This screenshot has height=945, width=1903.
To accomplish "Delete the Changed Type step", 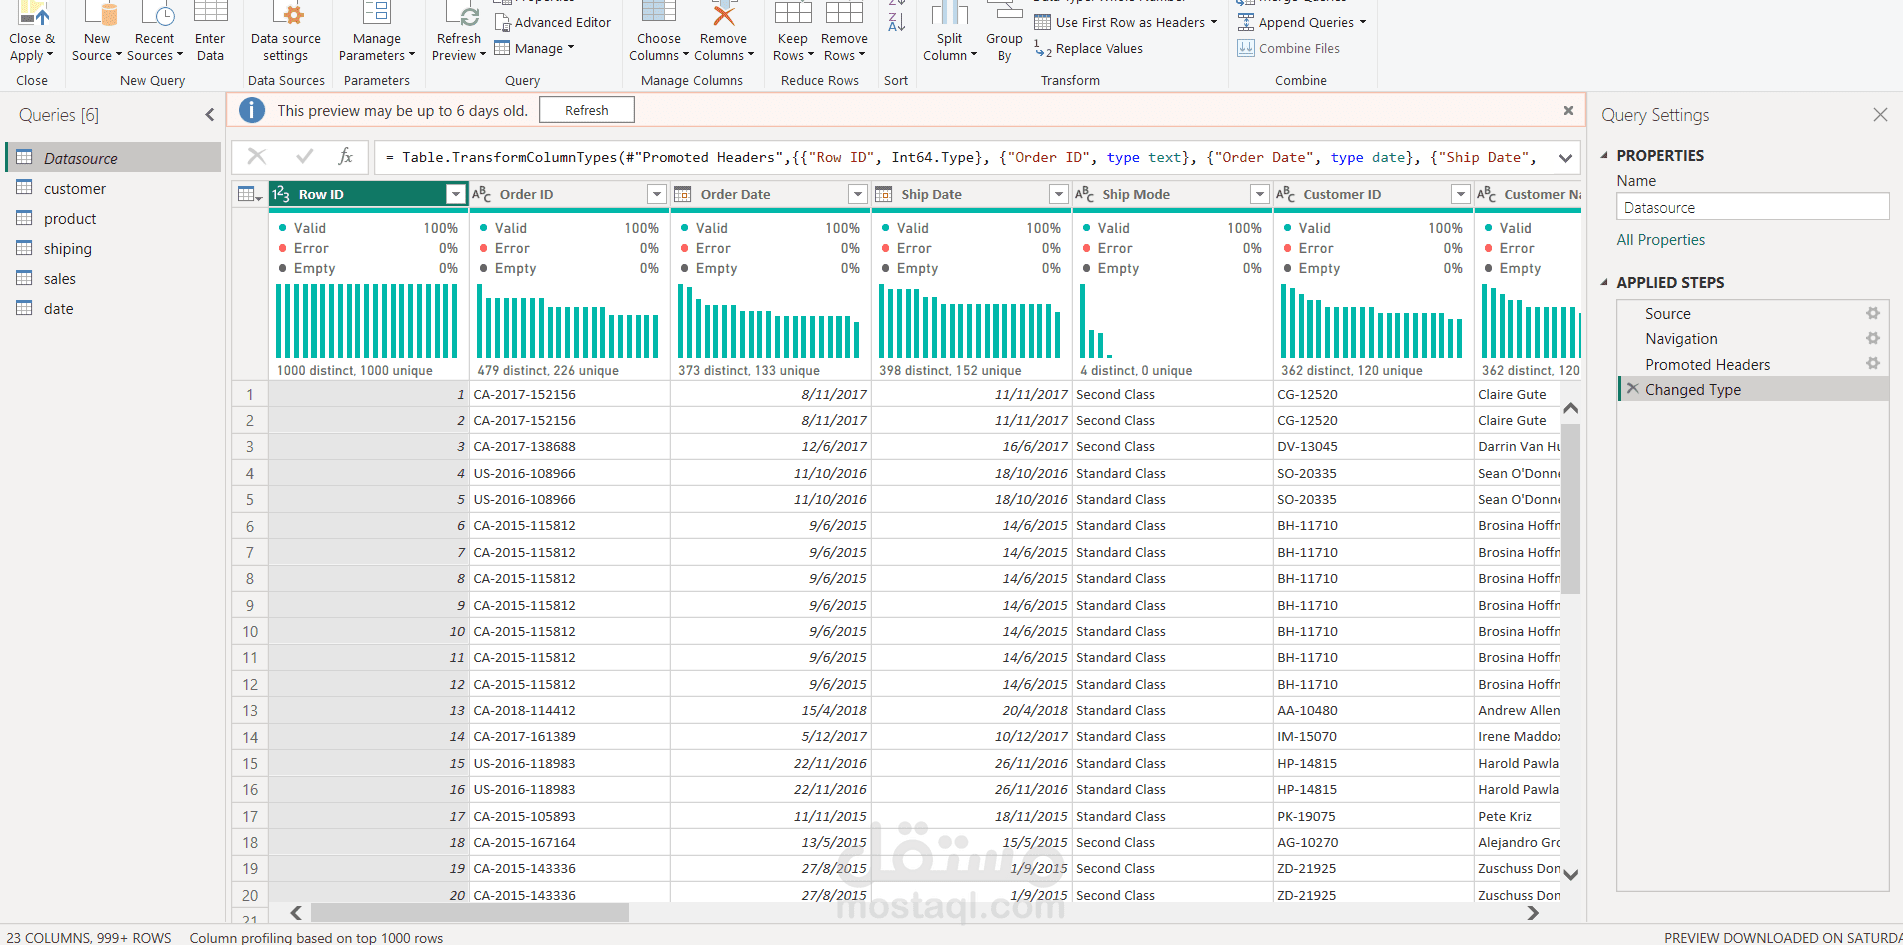I will click(x=1632, y=389).
